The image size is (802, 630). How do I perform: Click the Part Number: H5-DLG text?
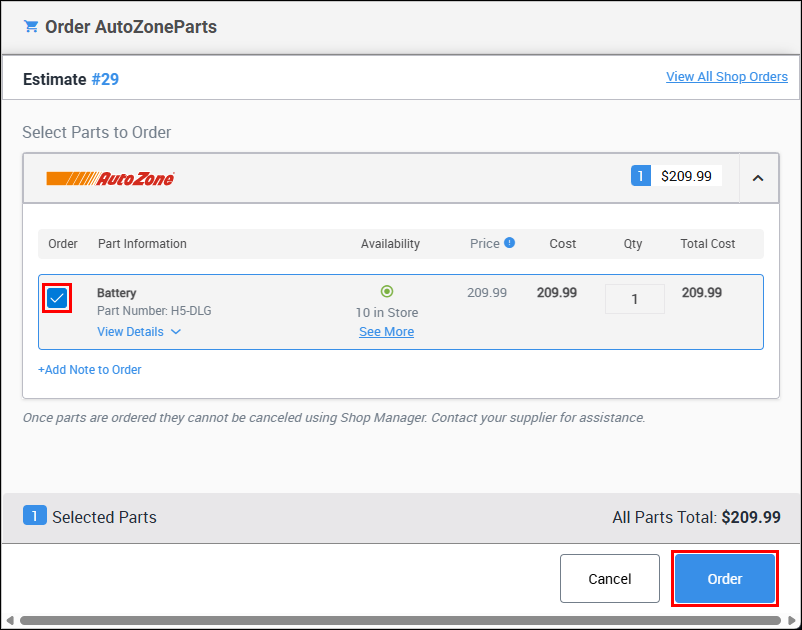(x=154, y=311)
